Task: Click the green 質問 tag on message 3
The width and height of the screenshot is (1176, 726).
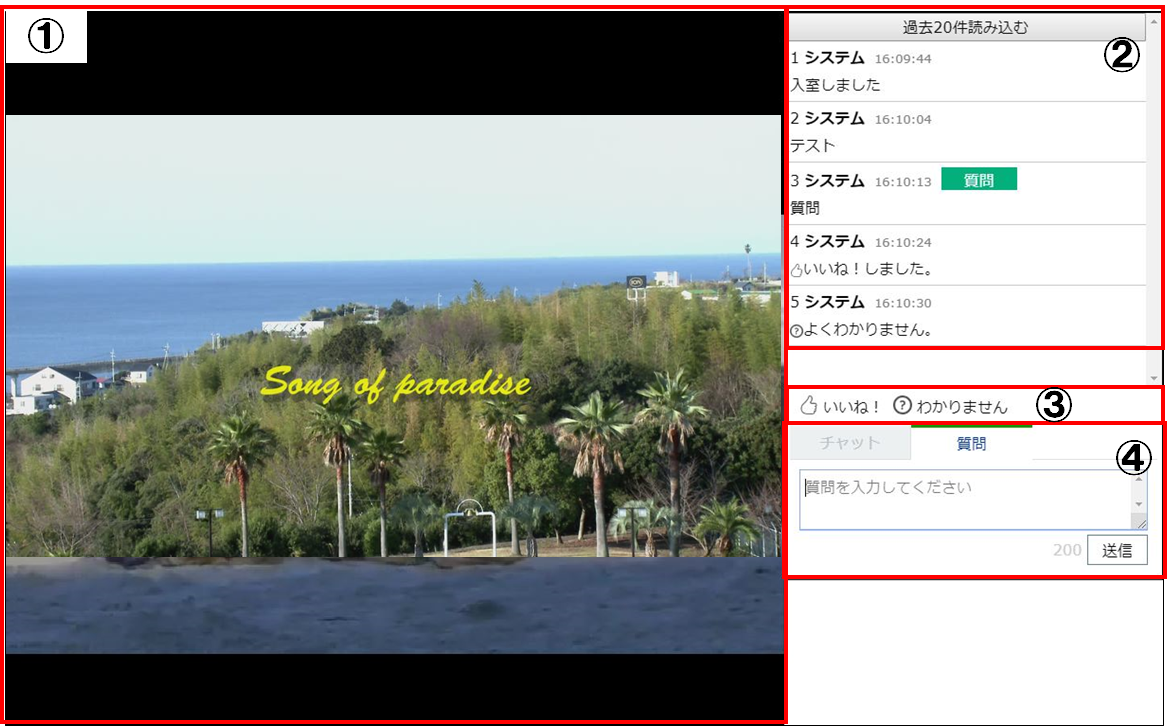Action: [979, 179]
